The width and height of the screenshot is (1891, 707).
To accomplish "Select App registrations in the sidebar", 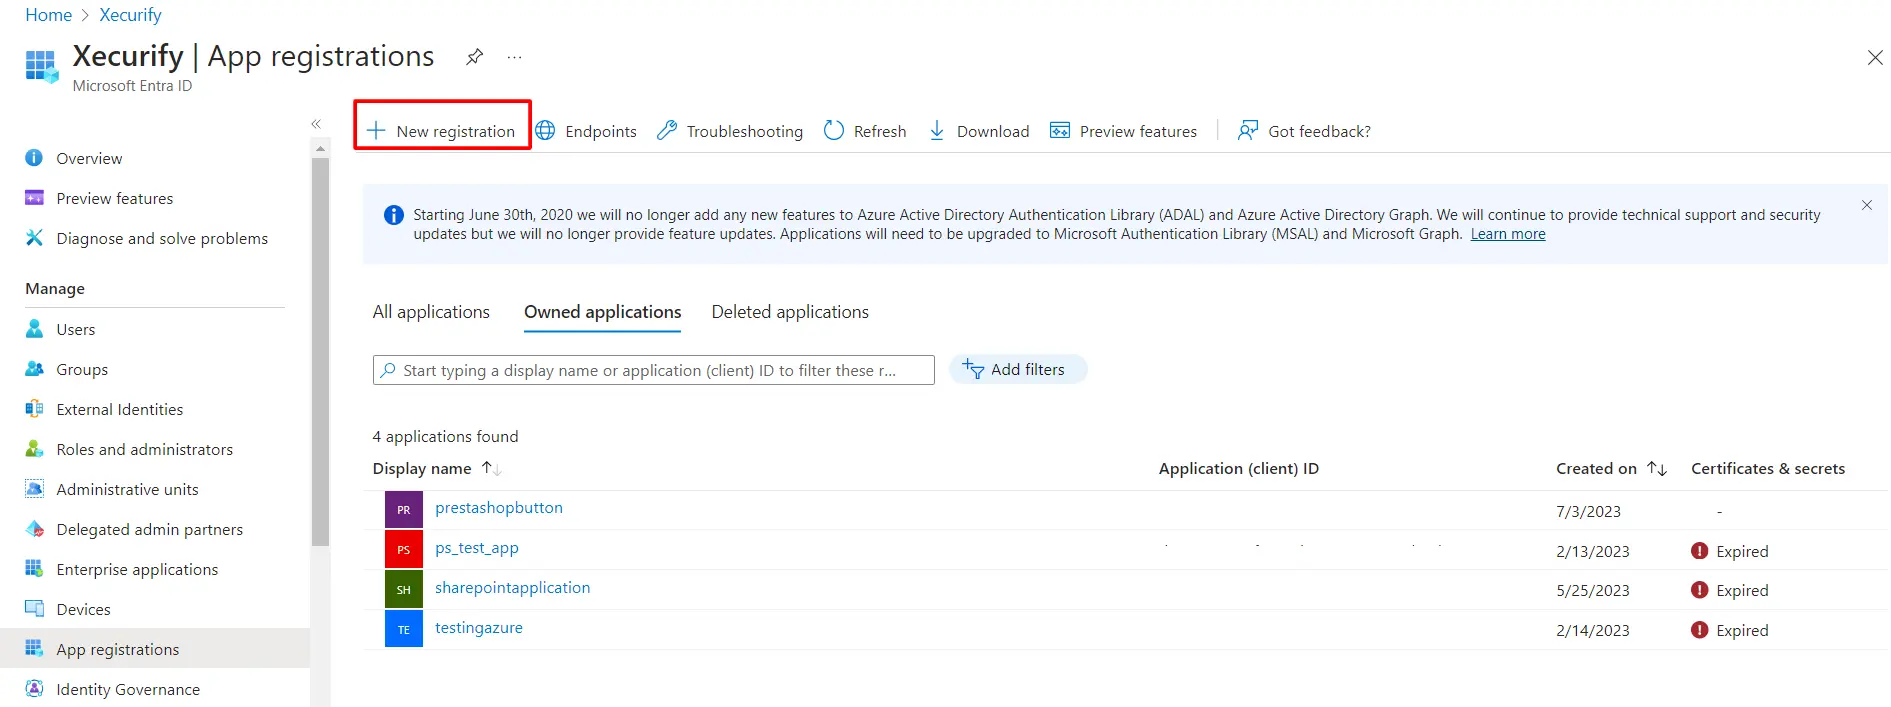I will (155, 649).
